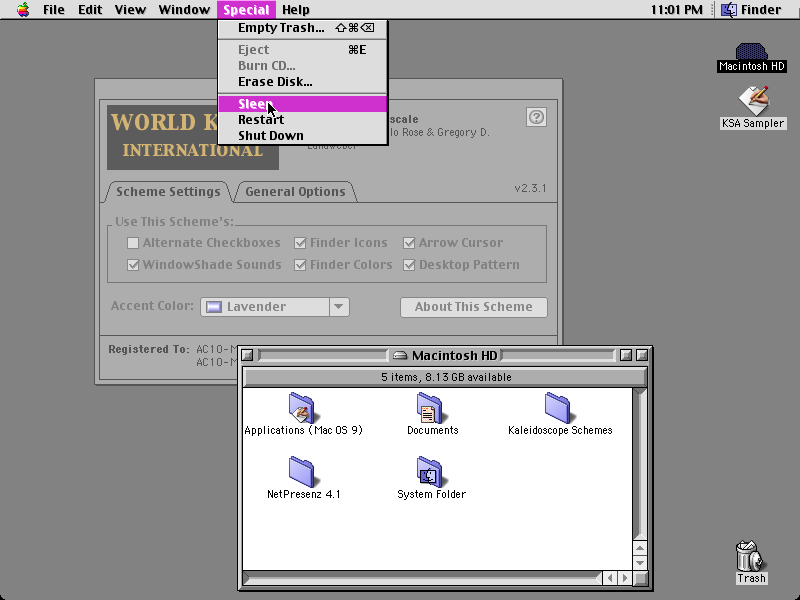
Task: Close the Special menu from the menu bar
Action: (x=246, y=10)
